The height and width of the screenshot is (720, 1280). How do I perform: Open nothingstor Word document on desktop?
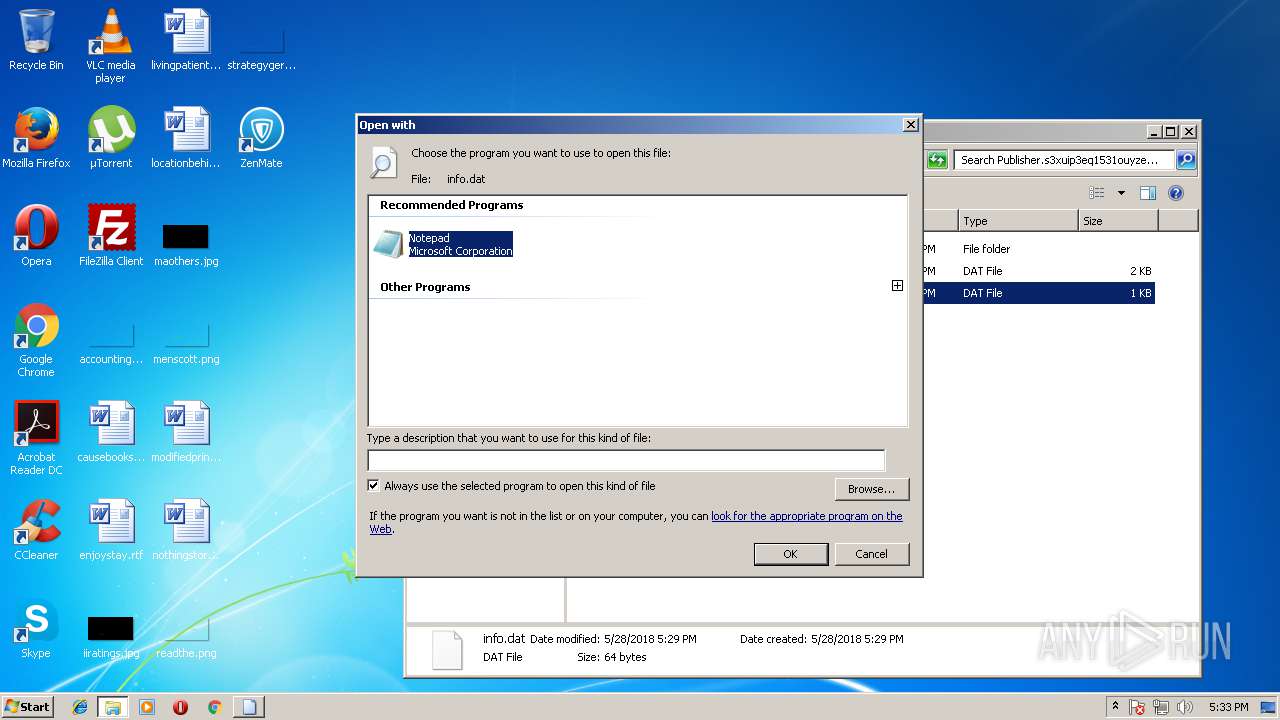tap(186, 529)
